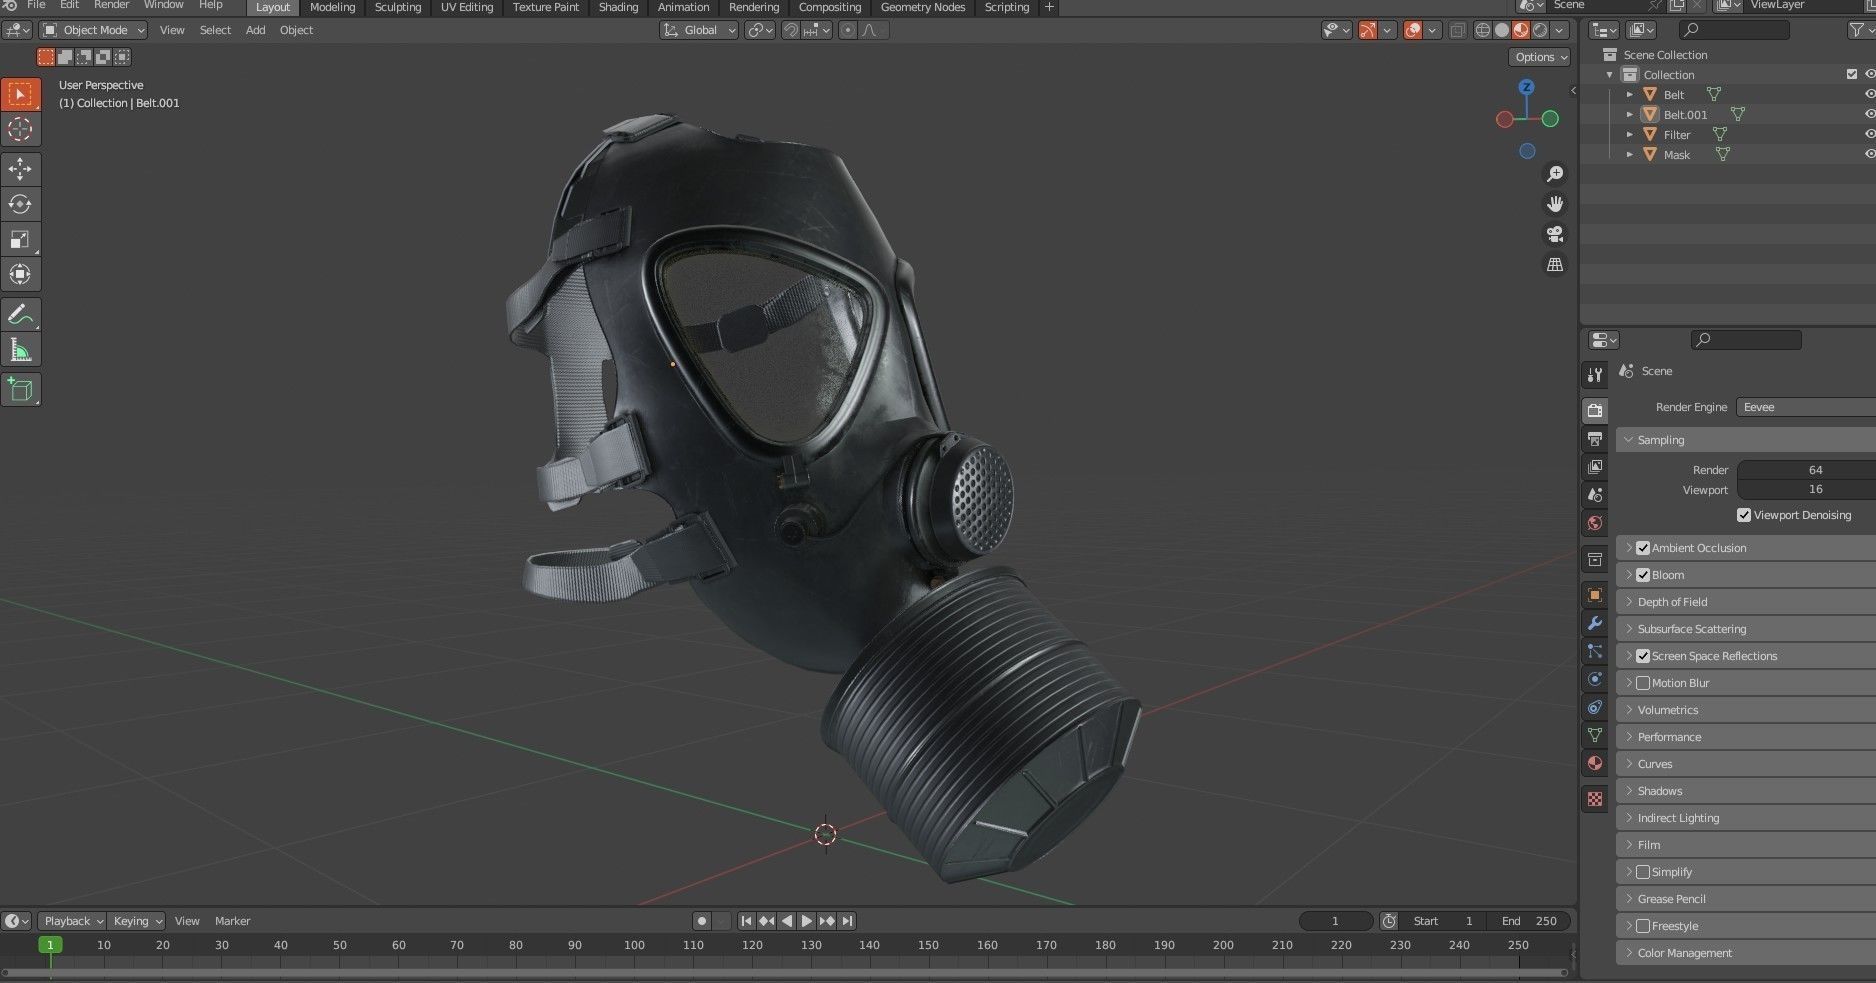Switch to the Sculpting workspace tab
The height and width of the screenshot is (983, 1876).
pyautogui.click(x=398, y=7)
